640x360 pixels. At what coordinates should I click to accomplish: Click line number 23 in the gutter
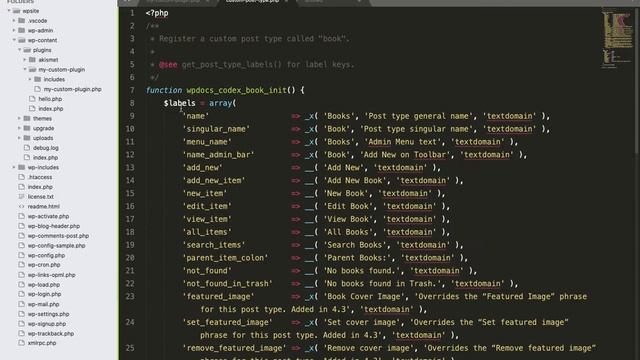[130, 296]
